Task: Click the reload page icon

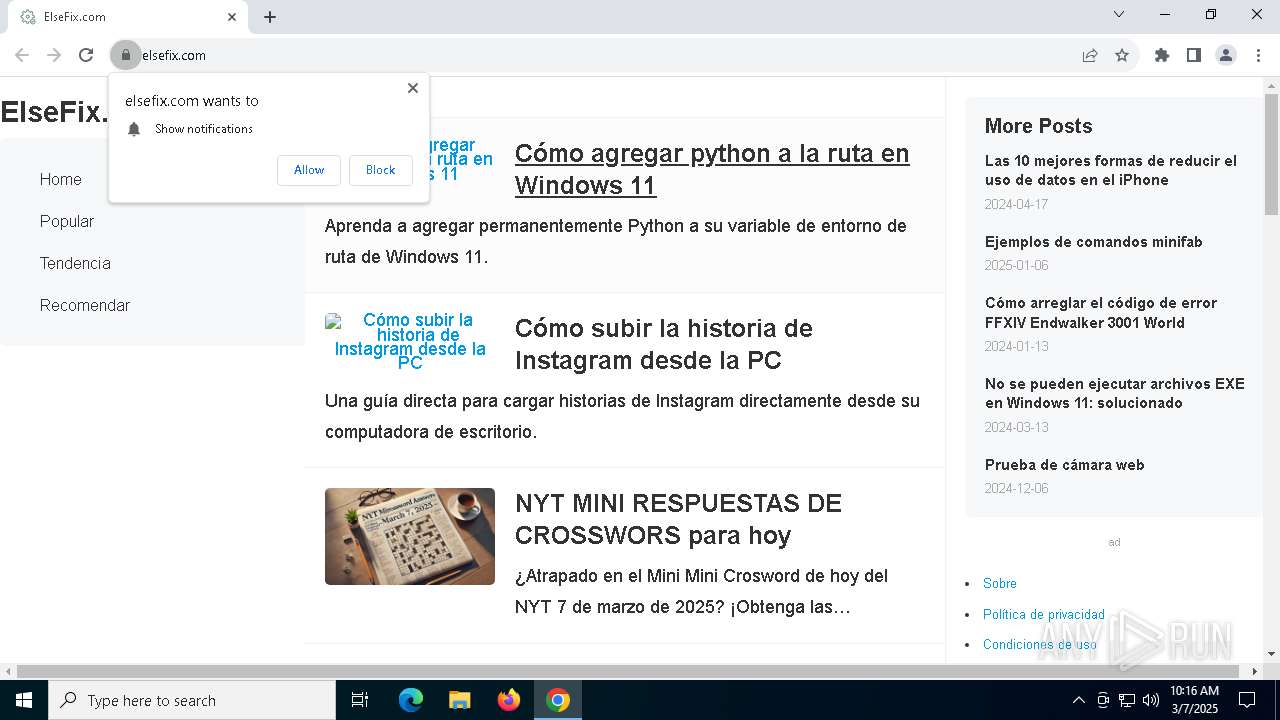Action: pos(86,55)
